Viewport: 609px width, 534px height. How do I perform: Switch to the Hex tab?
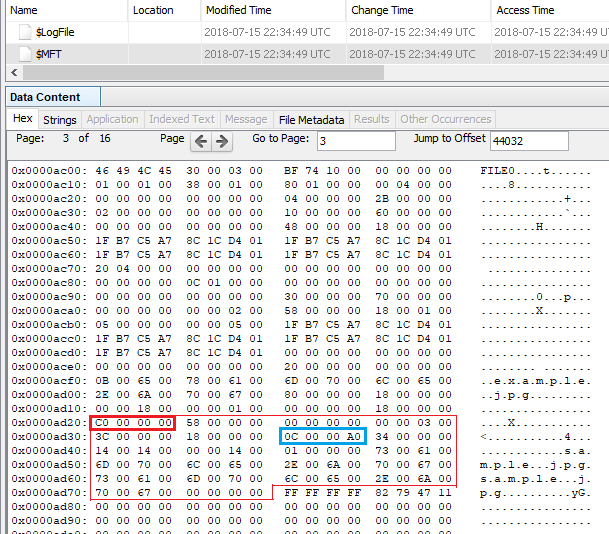[23, 118]
